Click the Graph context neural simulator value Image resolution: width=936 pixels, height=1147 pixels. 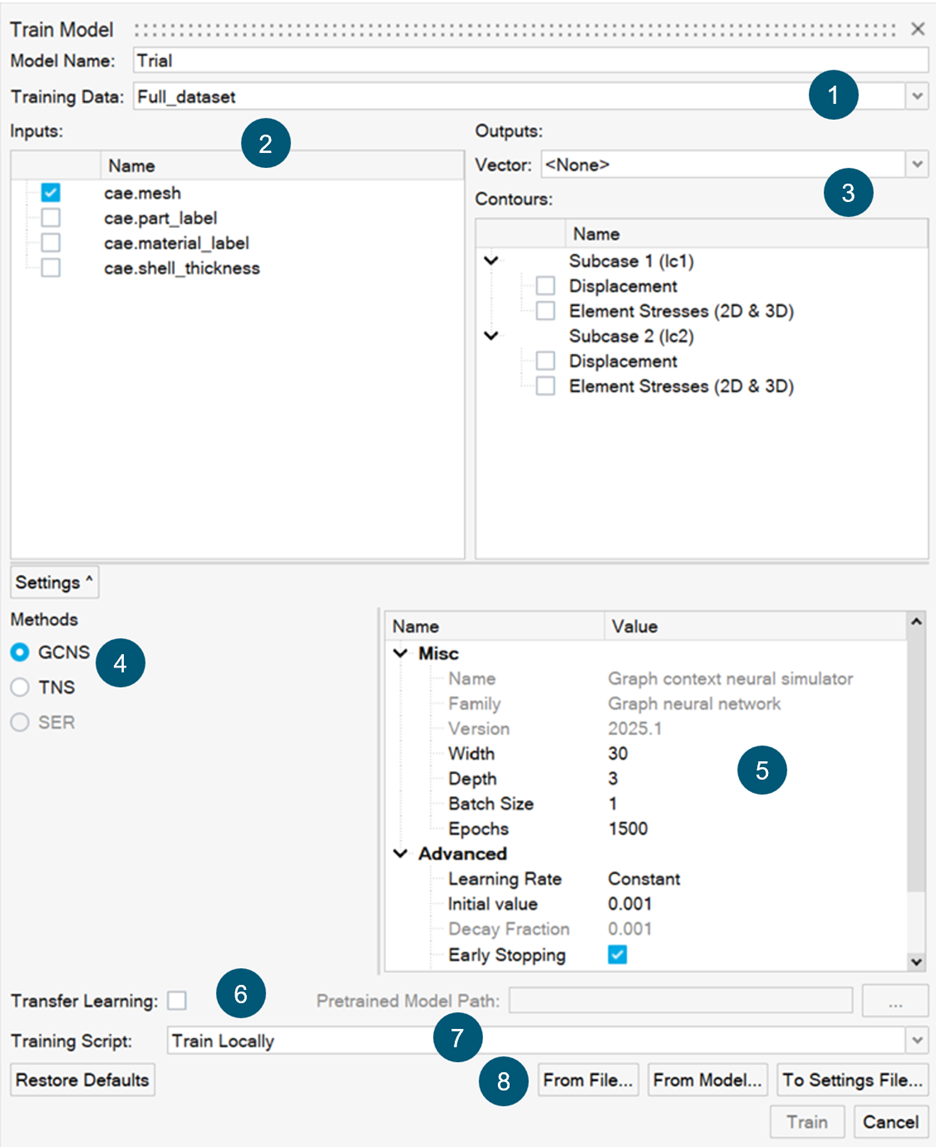pos(731,678)
